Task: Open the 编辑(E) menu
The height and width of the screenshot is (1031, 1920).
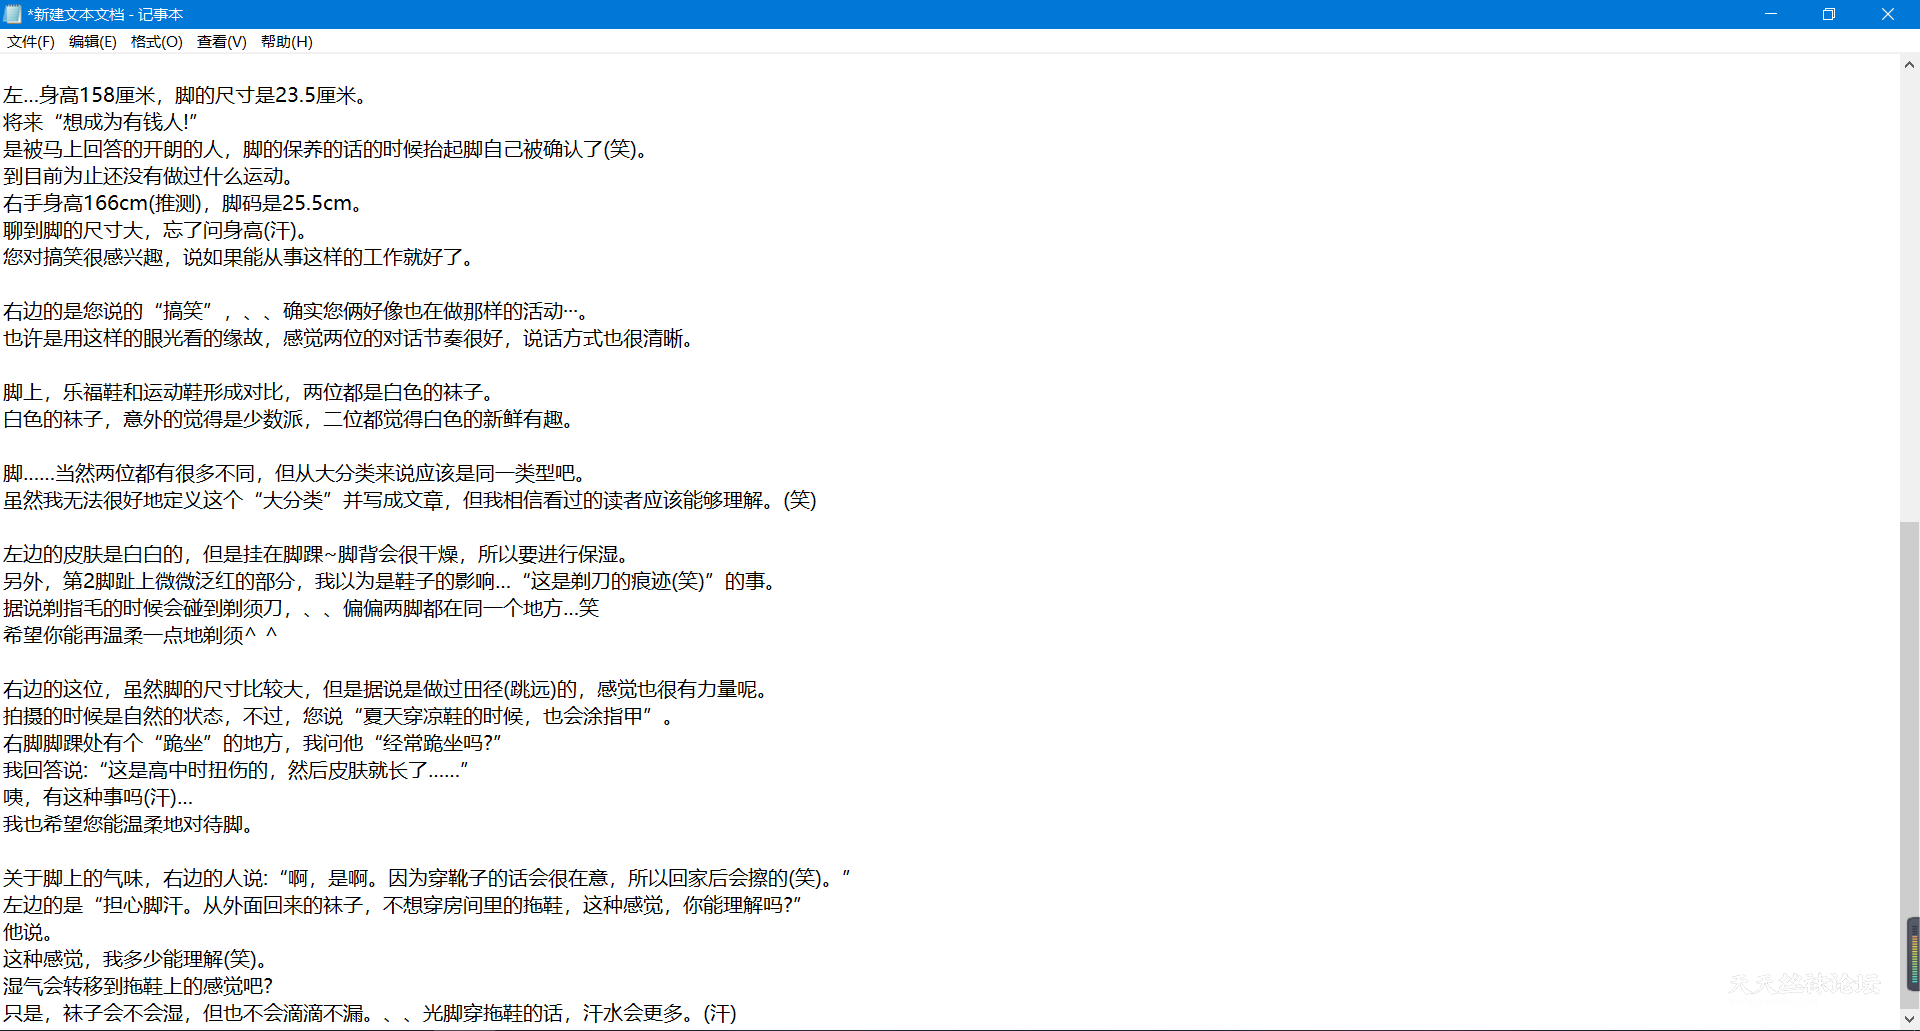Action: click(x=92, y=42)
